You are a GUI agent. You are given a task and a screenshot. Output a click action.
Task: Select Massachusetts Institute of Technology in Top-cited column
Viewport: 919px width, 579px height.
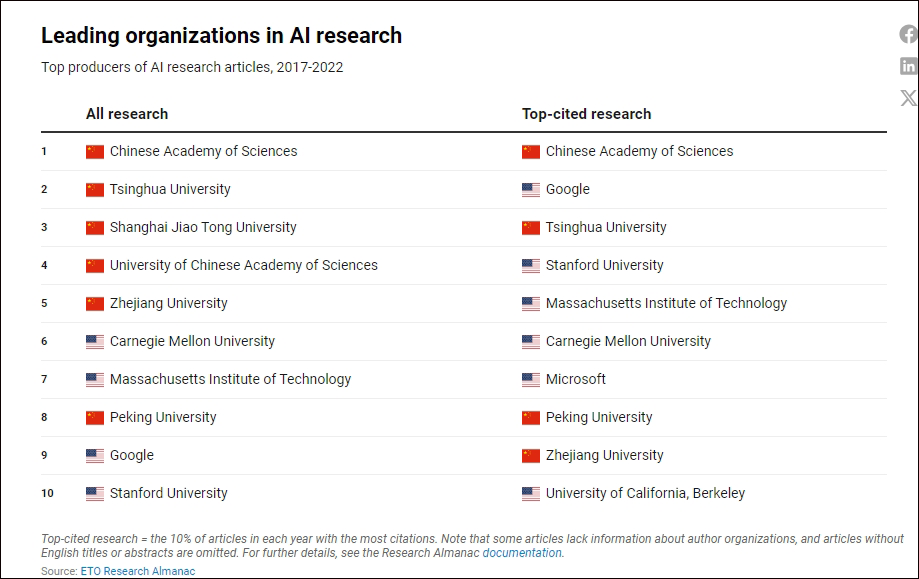tap(666, 304)
